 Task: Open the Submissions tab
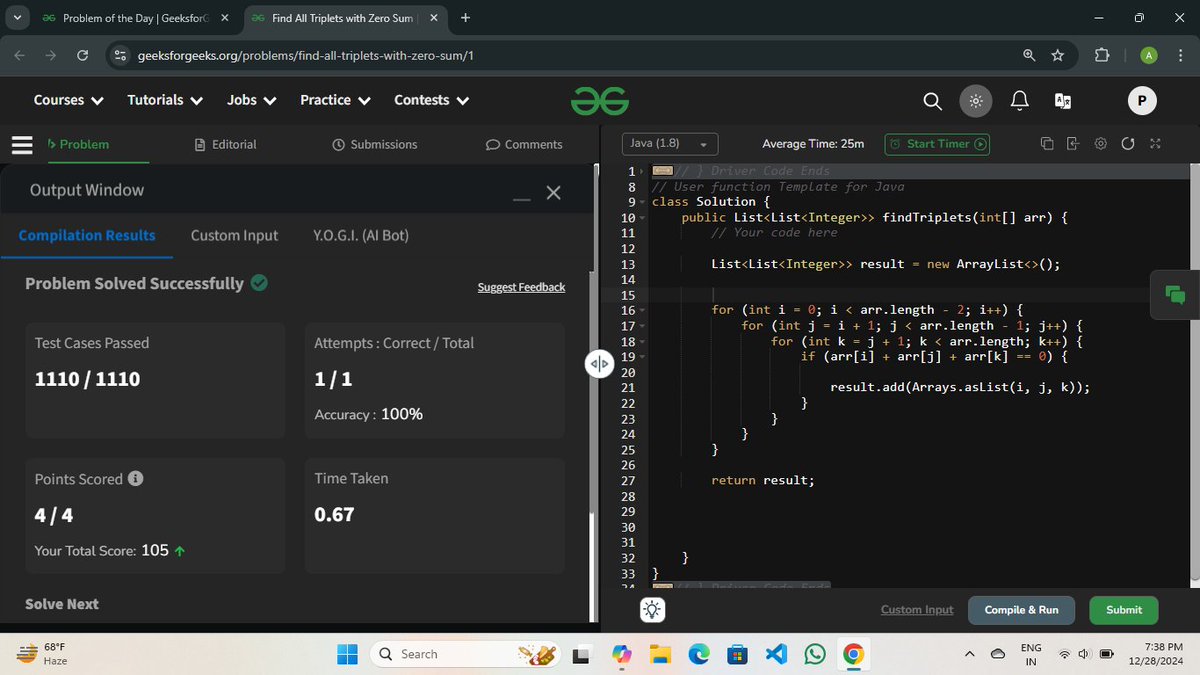pyautogui.click(x=375, y=144)
